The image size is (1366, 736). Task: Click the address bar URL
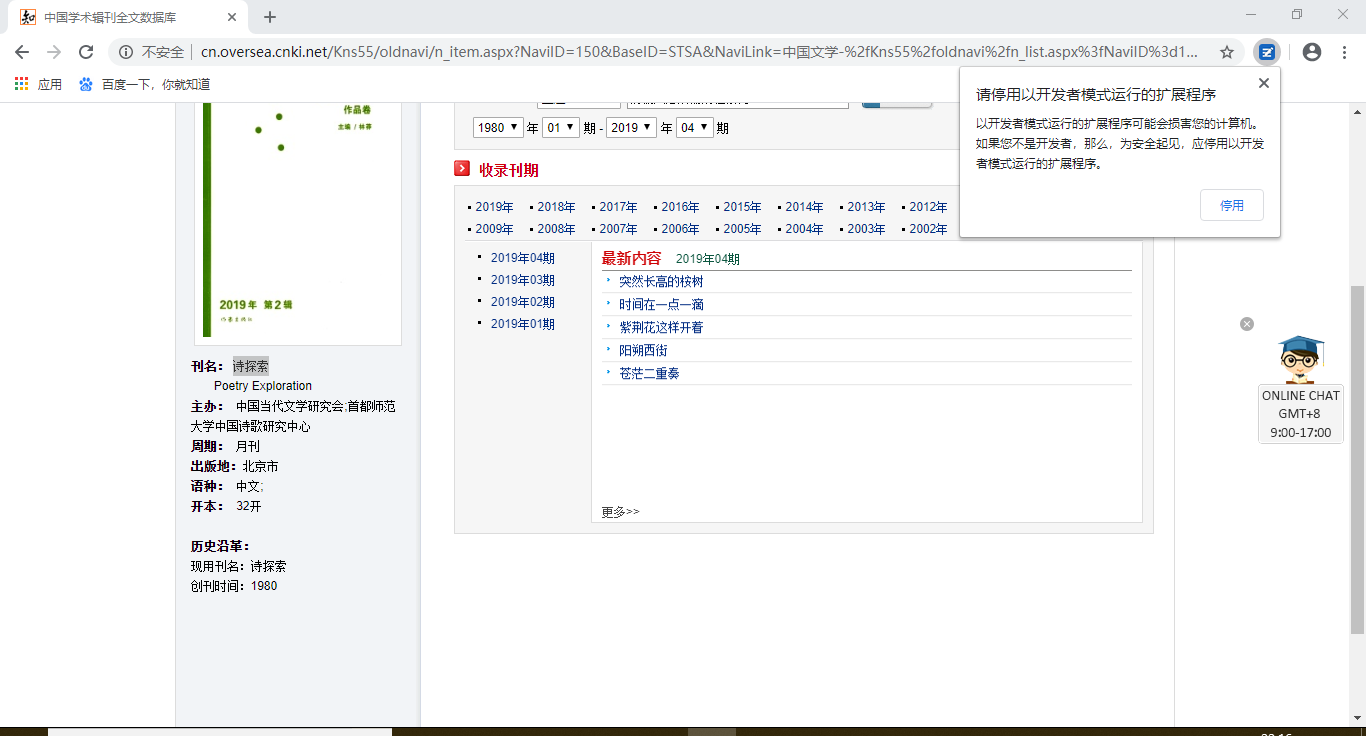(x=700, y=52)
